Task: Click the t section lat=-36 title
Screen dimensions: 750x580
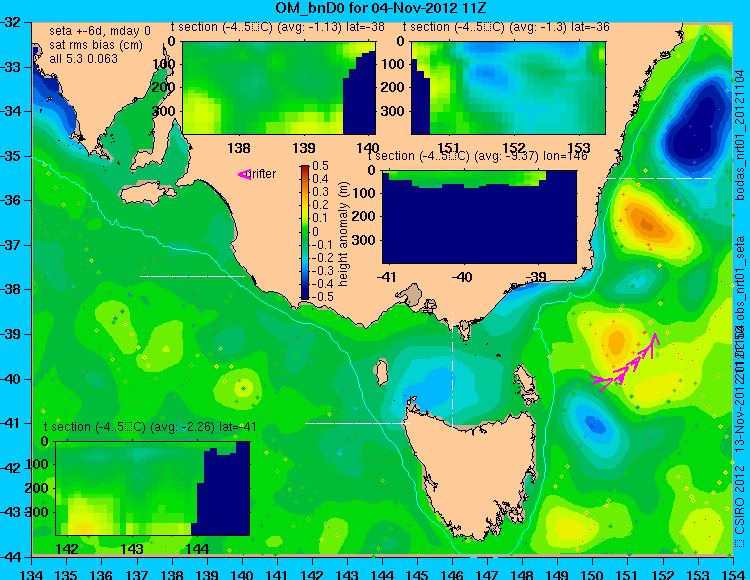Action: coord(506,27)
